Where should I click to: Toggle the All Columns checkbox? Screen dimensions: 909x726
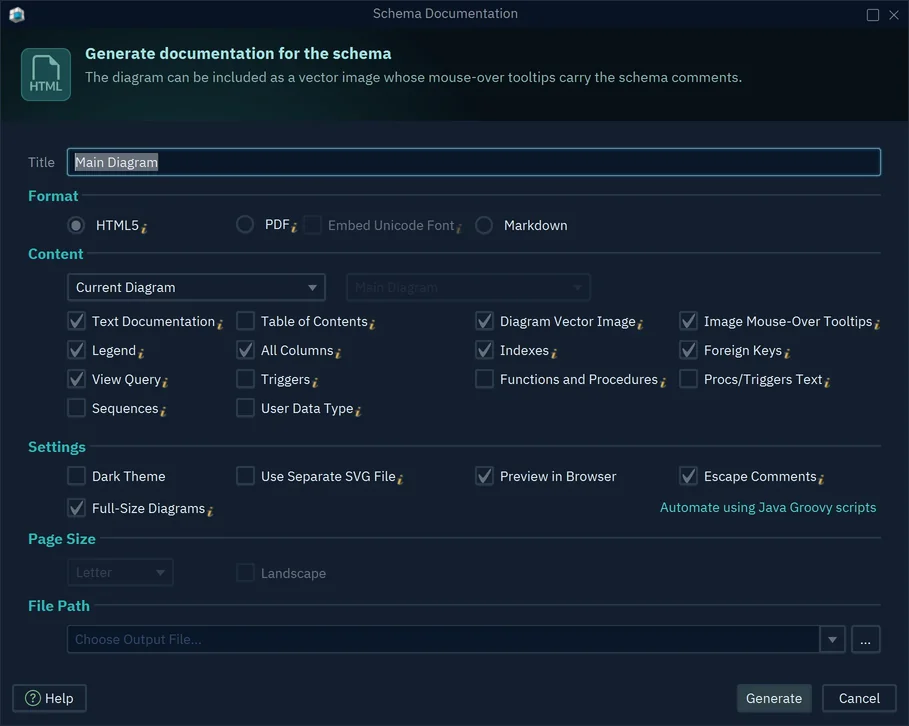[245, 350]
